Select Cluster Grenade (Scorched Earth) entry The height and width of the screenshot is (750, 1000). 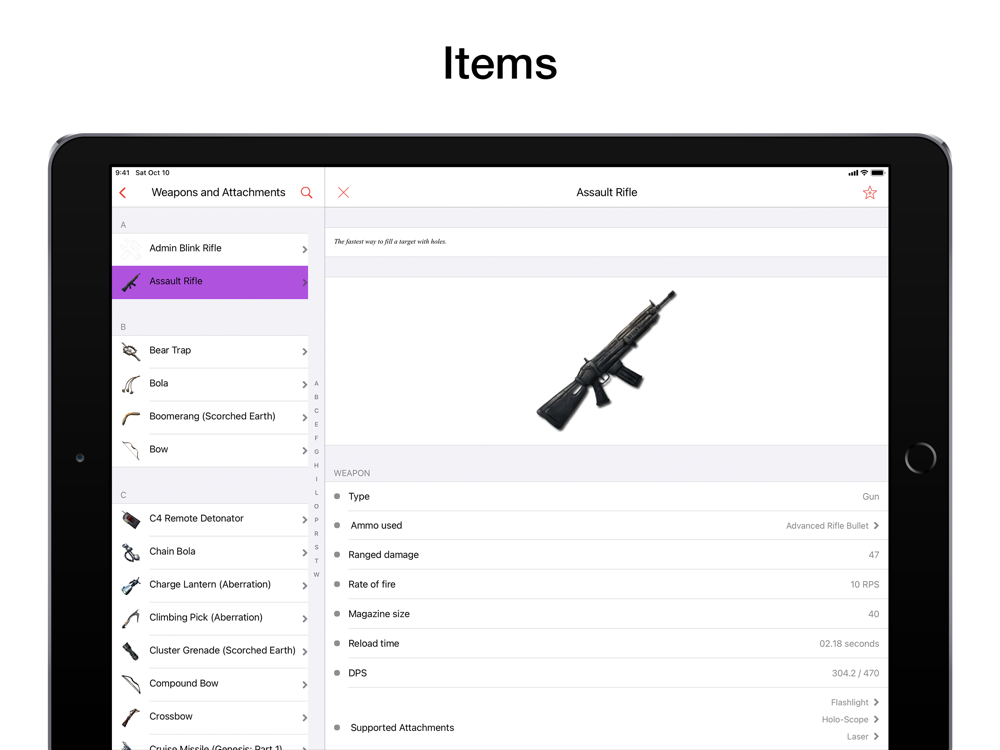210,651
